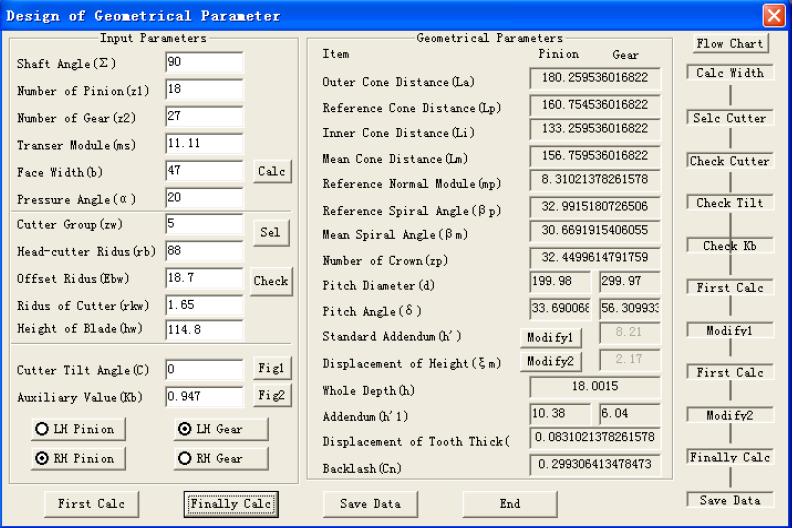Focus the Head-cutter Ridus (rb) field

204,251
